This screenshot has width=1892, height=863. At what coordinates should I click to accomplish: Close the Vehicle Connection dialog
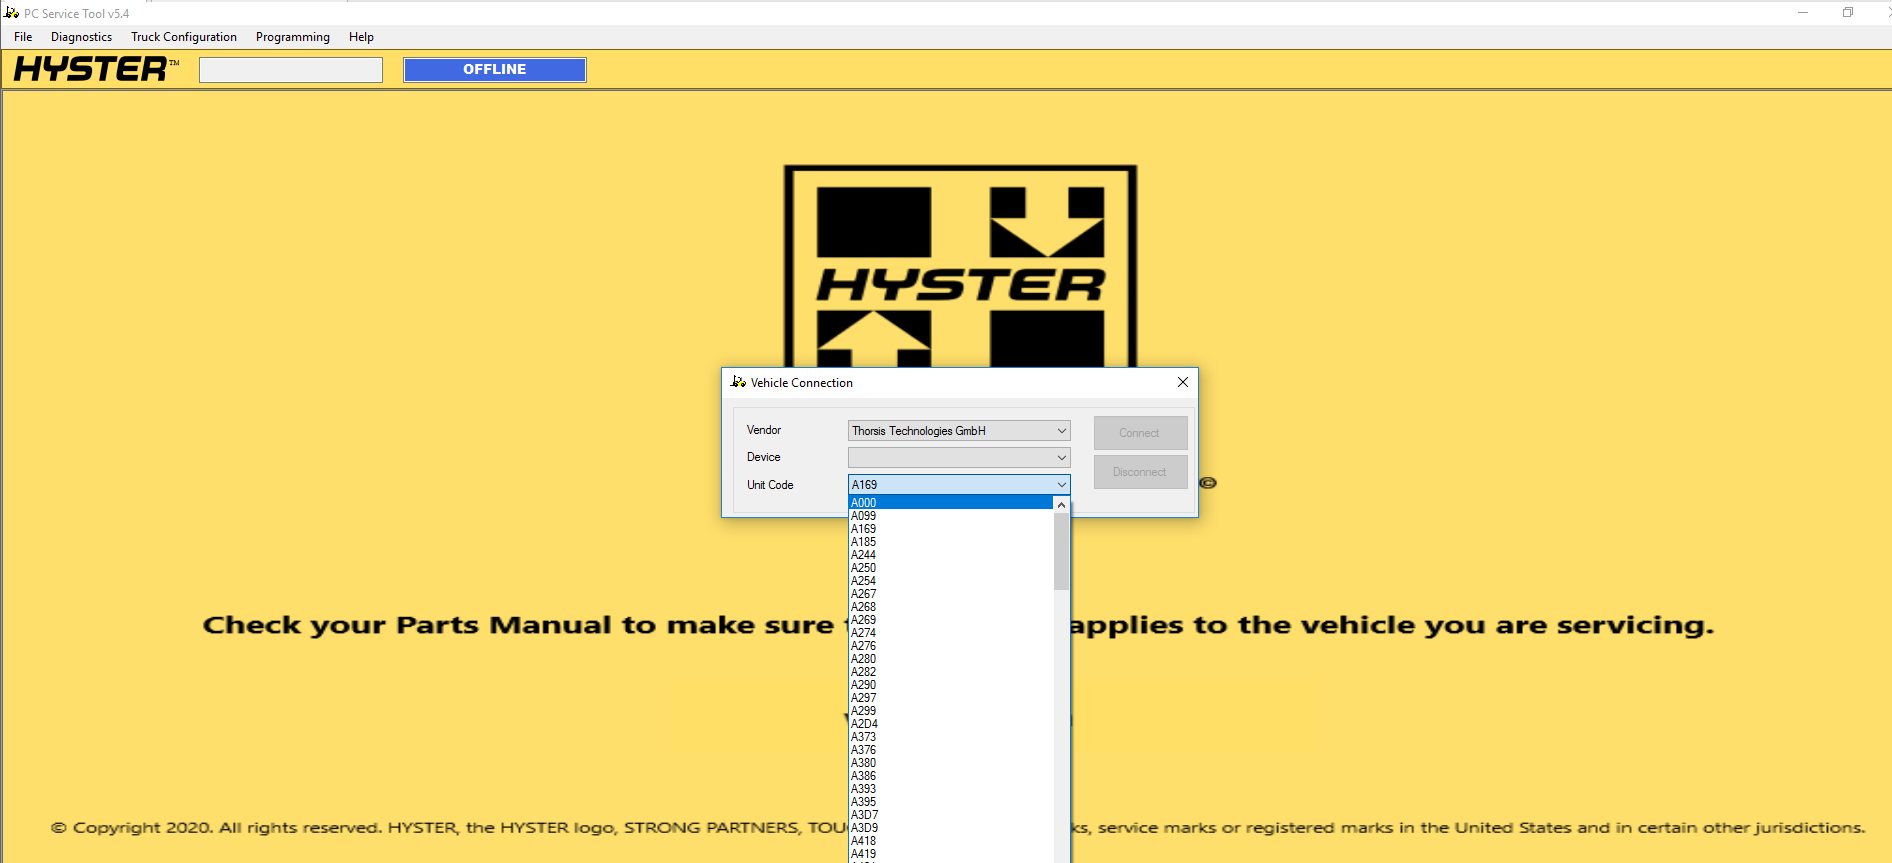tap(1182, 382)
